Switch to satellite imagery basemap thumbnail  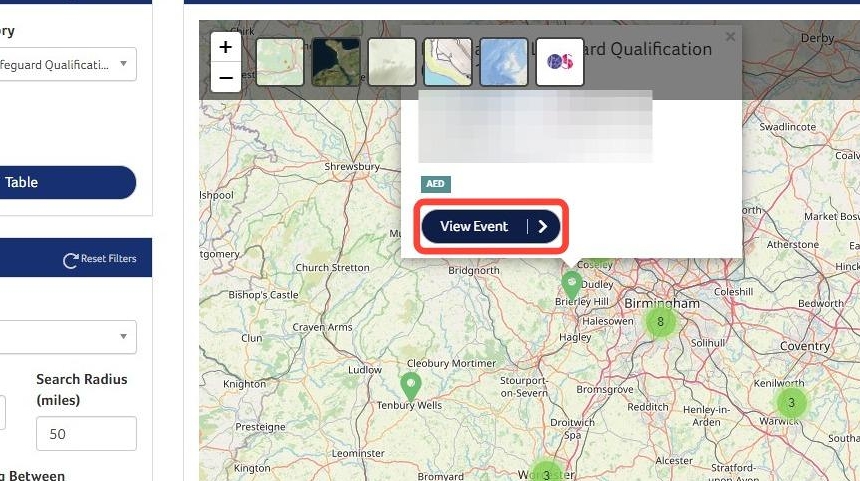336,62
